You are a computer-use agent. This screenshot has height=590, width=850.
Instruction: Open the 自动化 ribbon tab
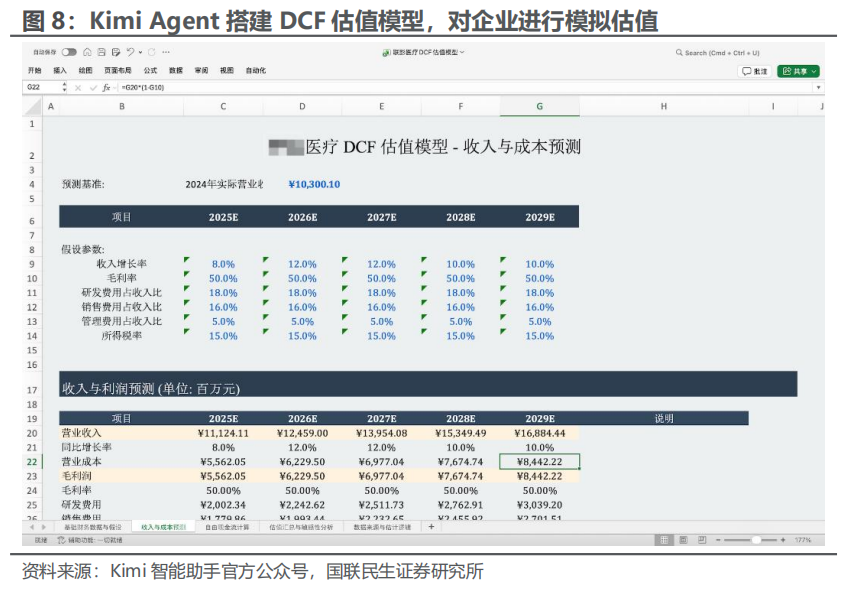click(x=256, y=70)
